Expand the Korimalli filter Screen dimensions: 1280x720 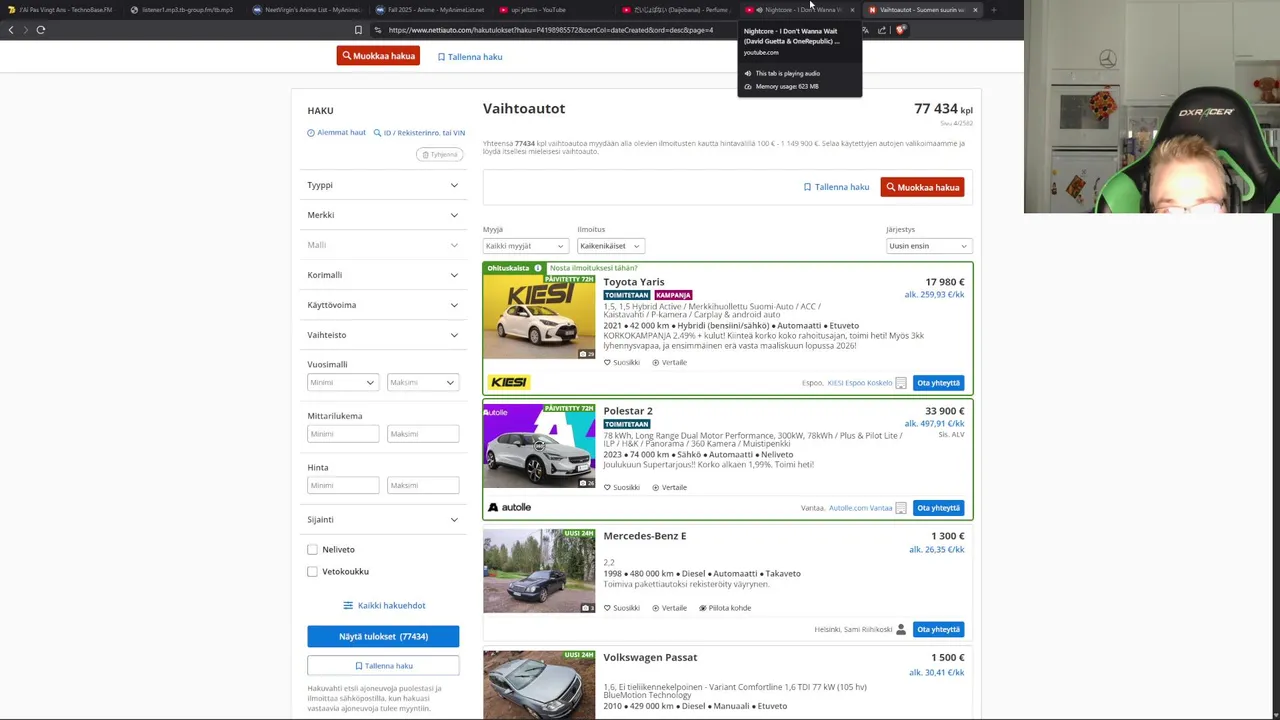[x=383, y=275]
